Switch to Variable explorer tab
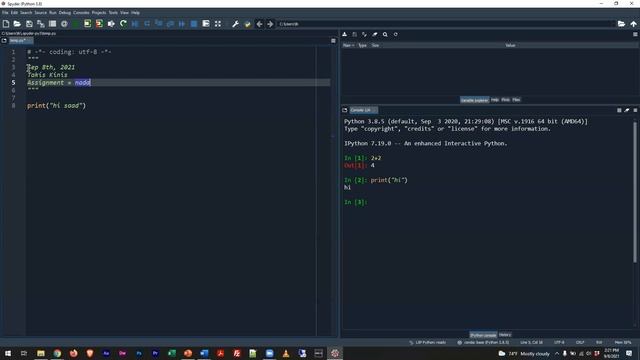This screenshot has width=640, height=360. pyautogui.click(x=474, y=100)
